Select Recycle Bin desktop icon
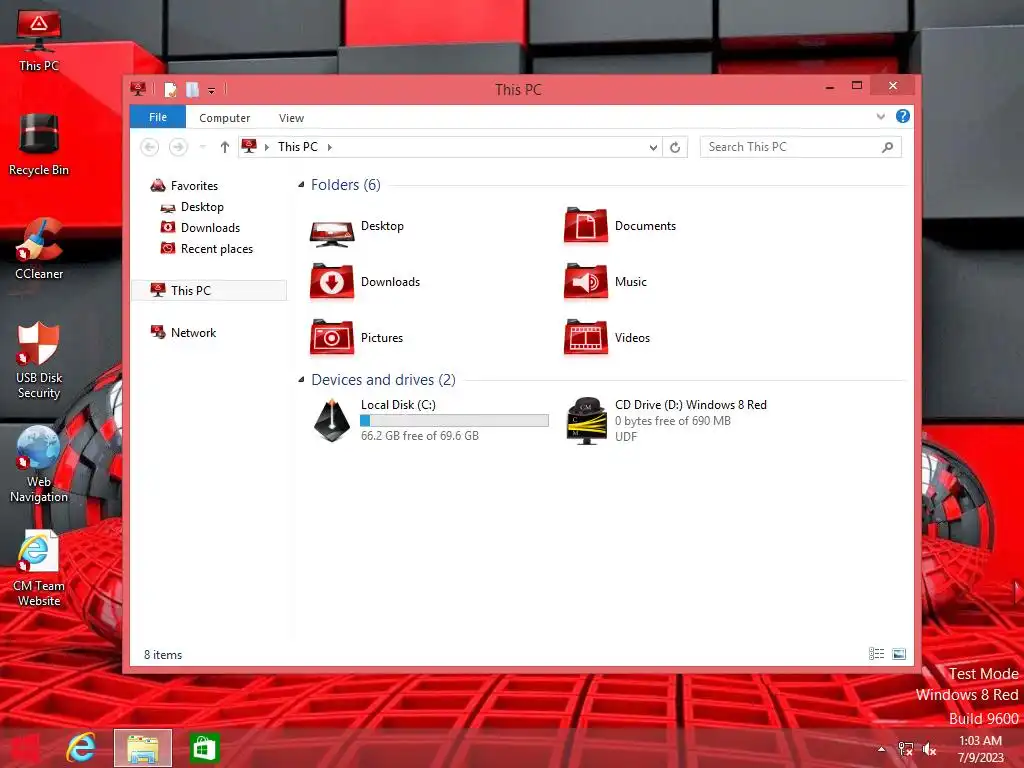 coord(39,144)
